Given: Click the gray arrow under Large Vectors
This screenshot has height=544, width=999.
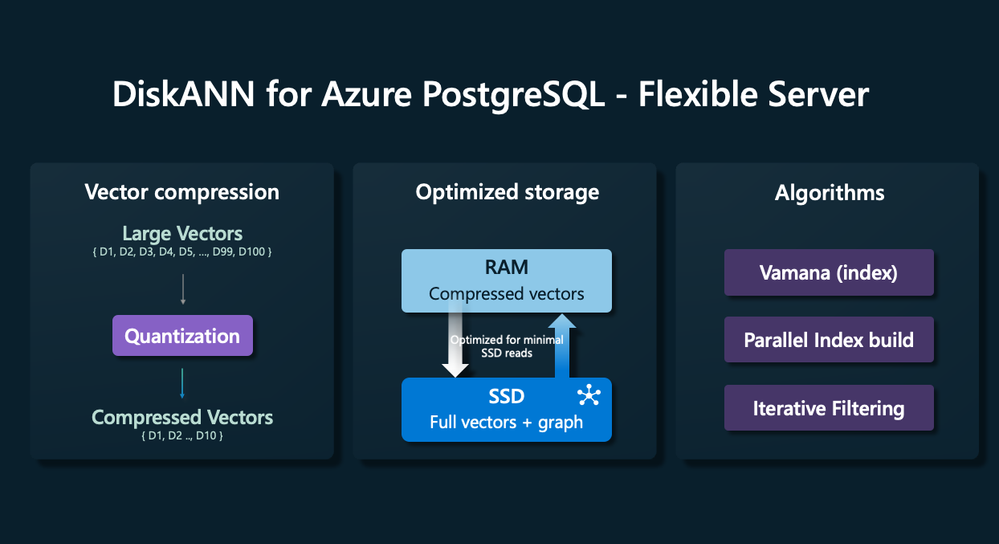Looking at the screenshot, I should point(183,289).
